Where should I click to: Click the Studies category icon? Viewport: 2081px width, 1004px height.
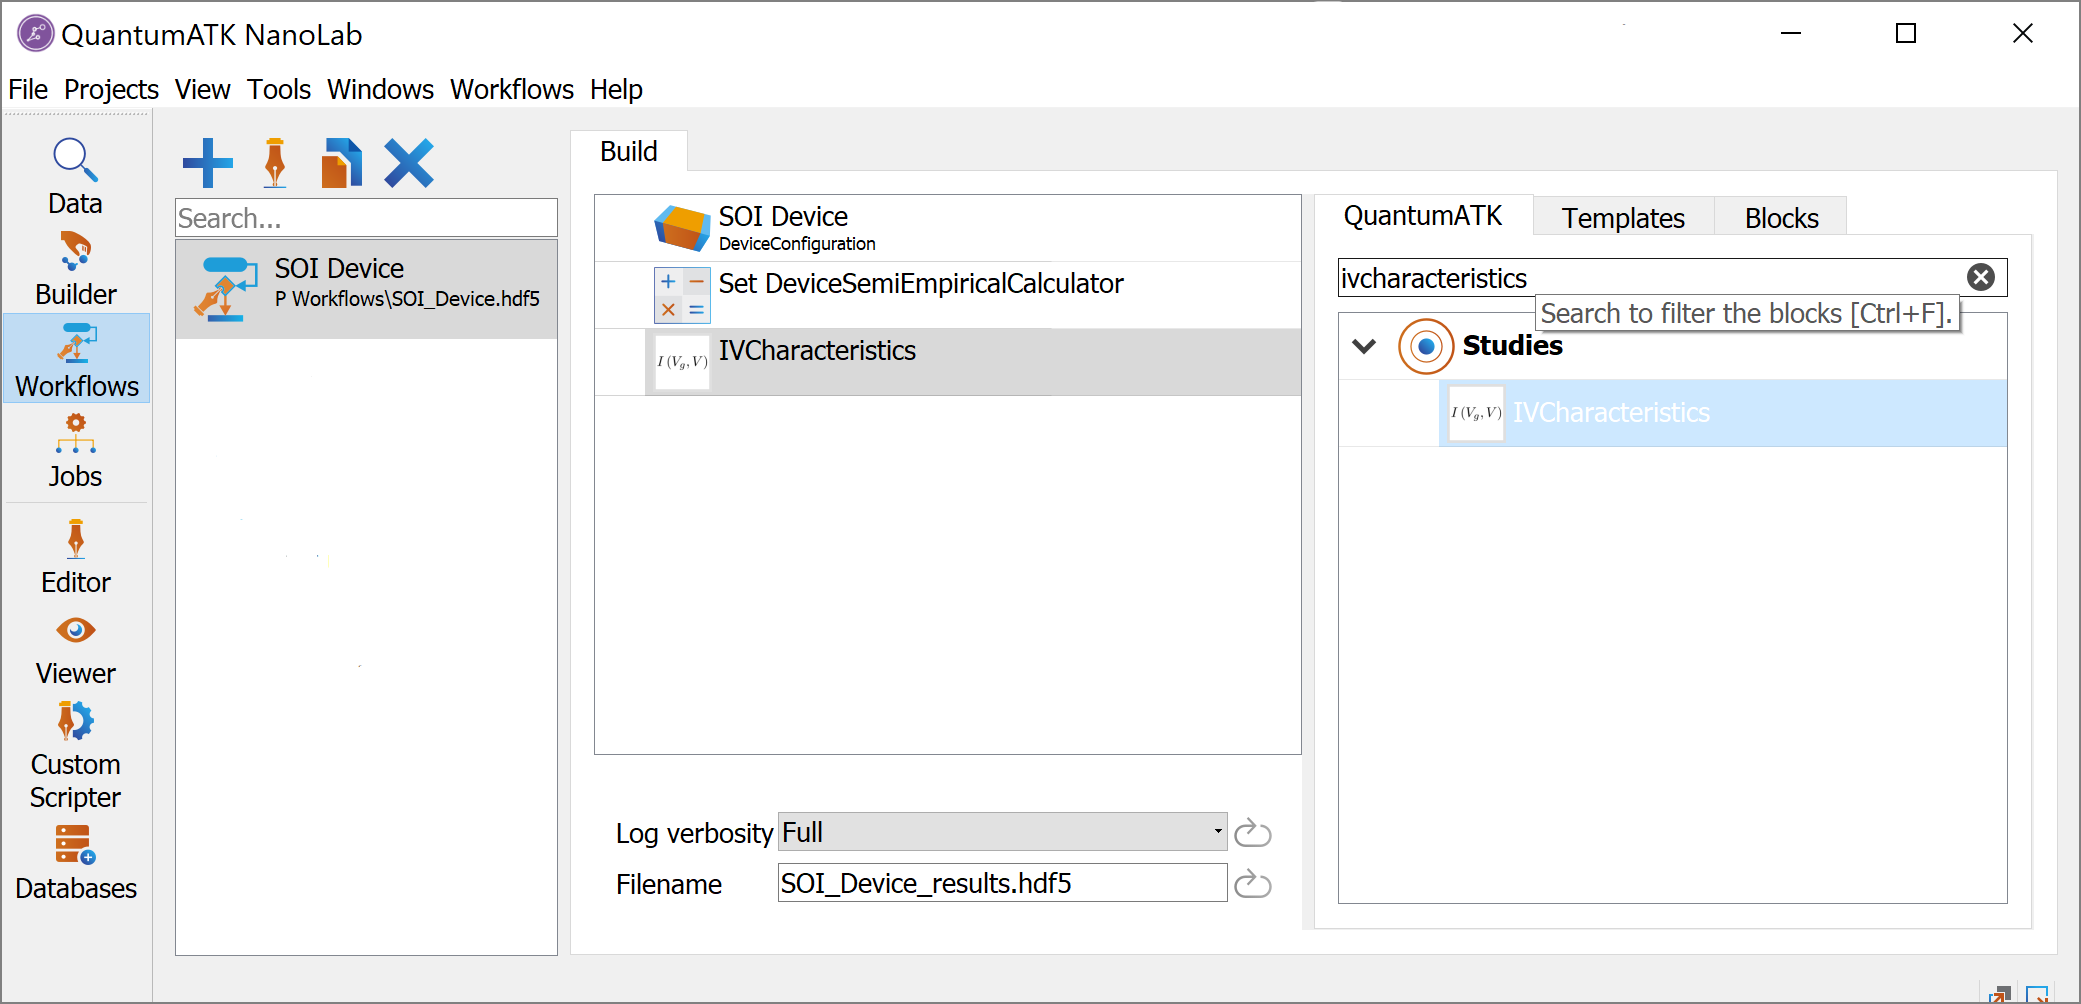click(1426, 346)
